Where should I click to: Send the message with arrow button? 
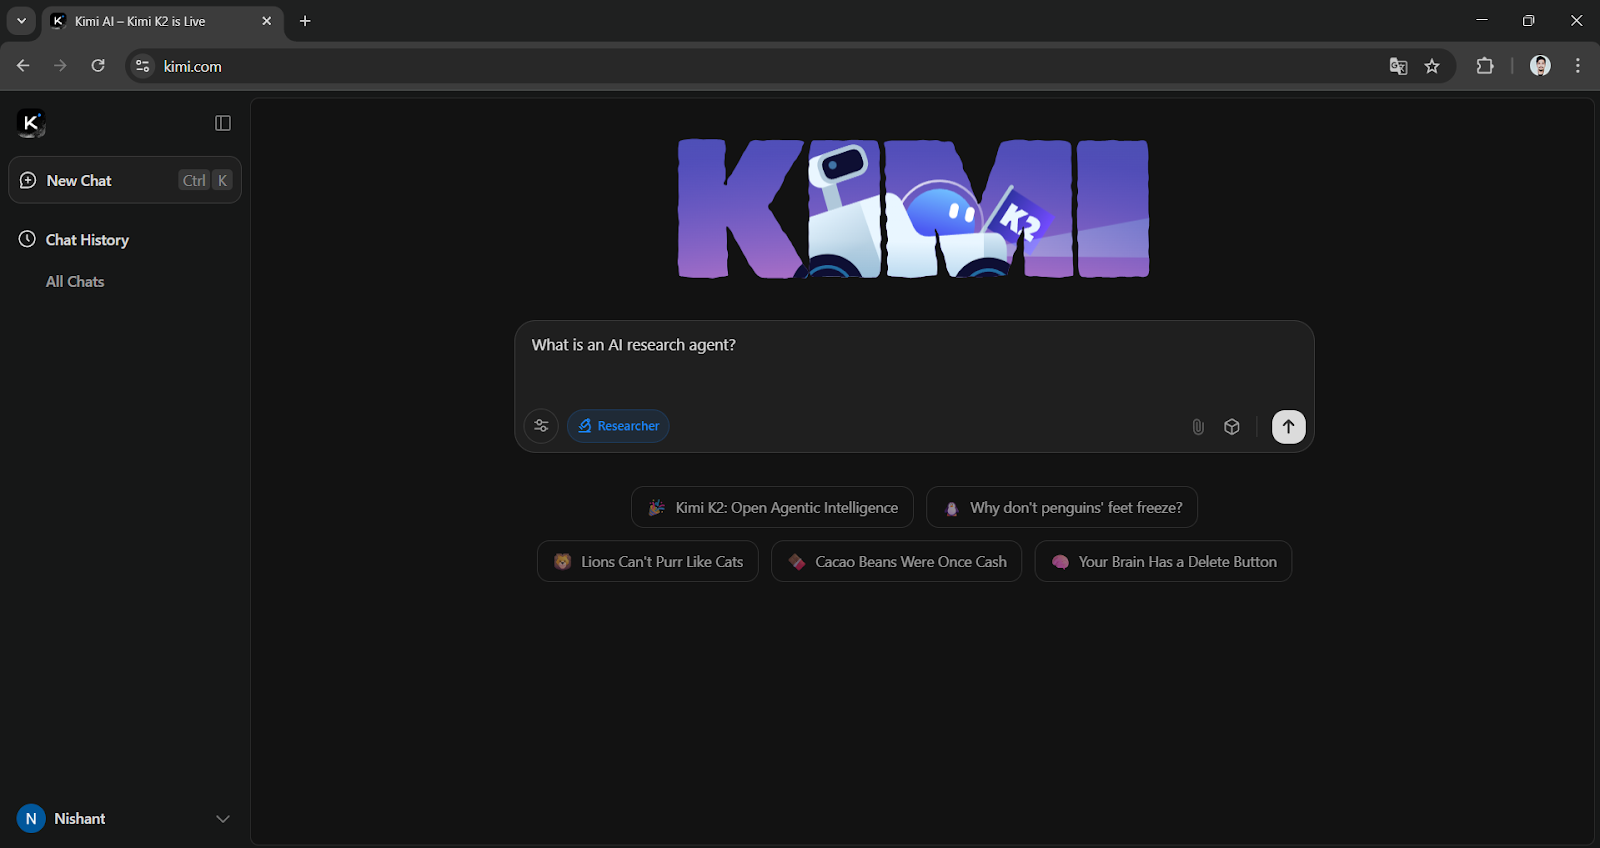coord(1289,426)
